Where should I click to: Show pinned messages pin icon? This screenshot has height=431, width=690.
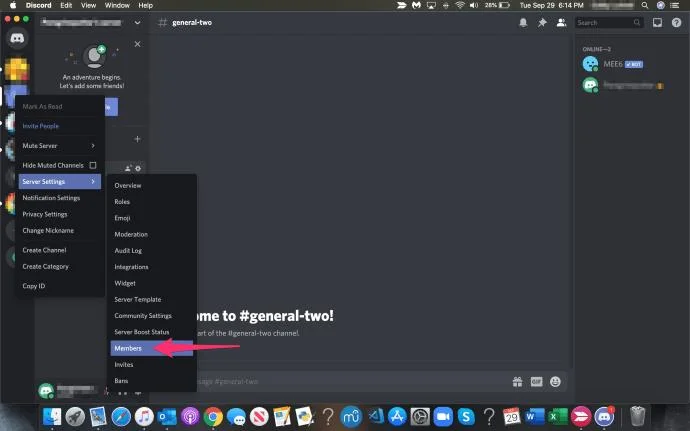[x=542, y=22]
